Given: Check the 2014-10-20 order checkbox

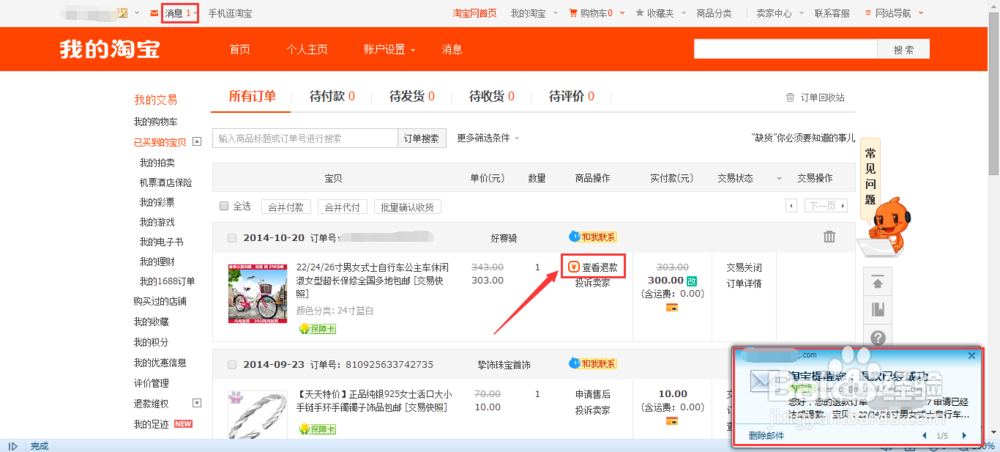Looking at the screenshot, I should coord(232,238).
